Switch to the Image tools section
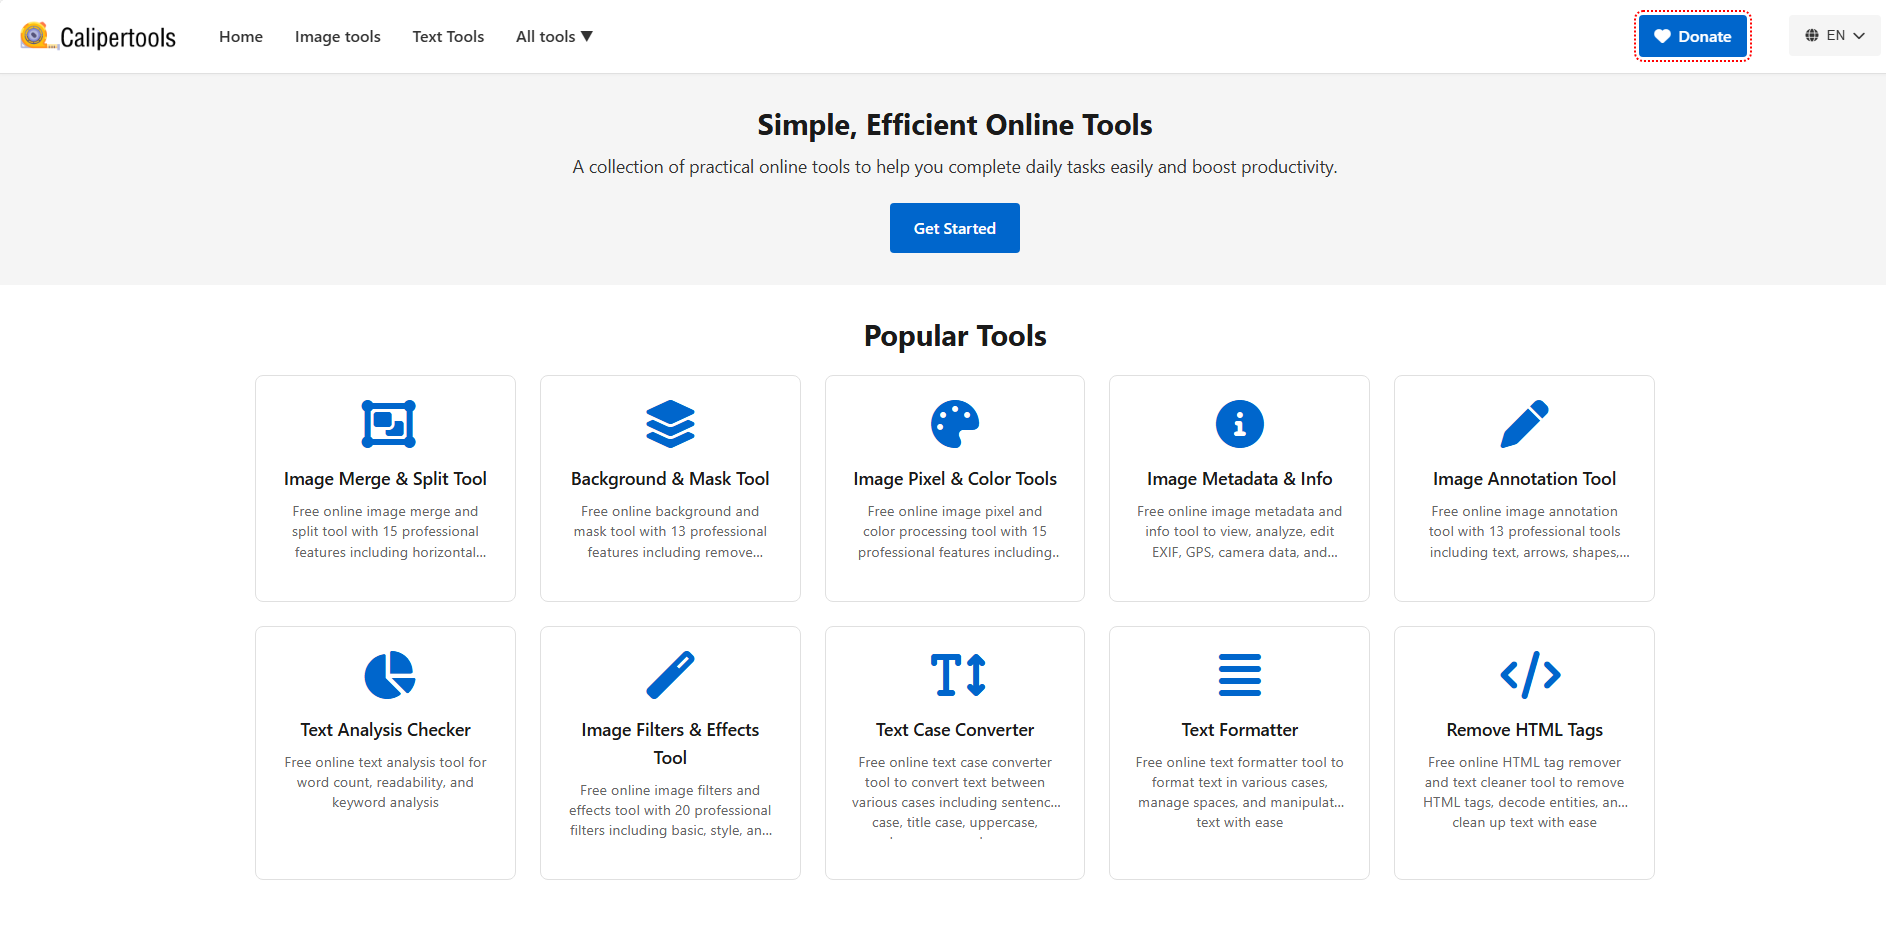The width and height of the screenshot is (1886, 938). (x=337, y=36)
